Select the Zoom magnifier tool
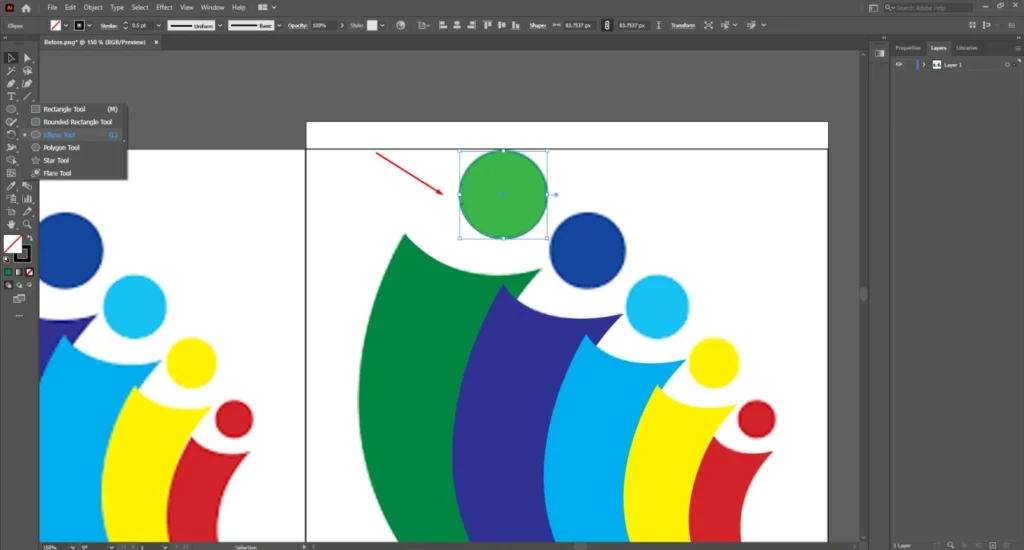The height and width of the screenshot is (550, 1024). pyautogui.click(x=27, y=224)
